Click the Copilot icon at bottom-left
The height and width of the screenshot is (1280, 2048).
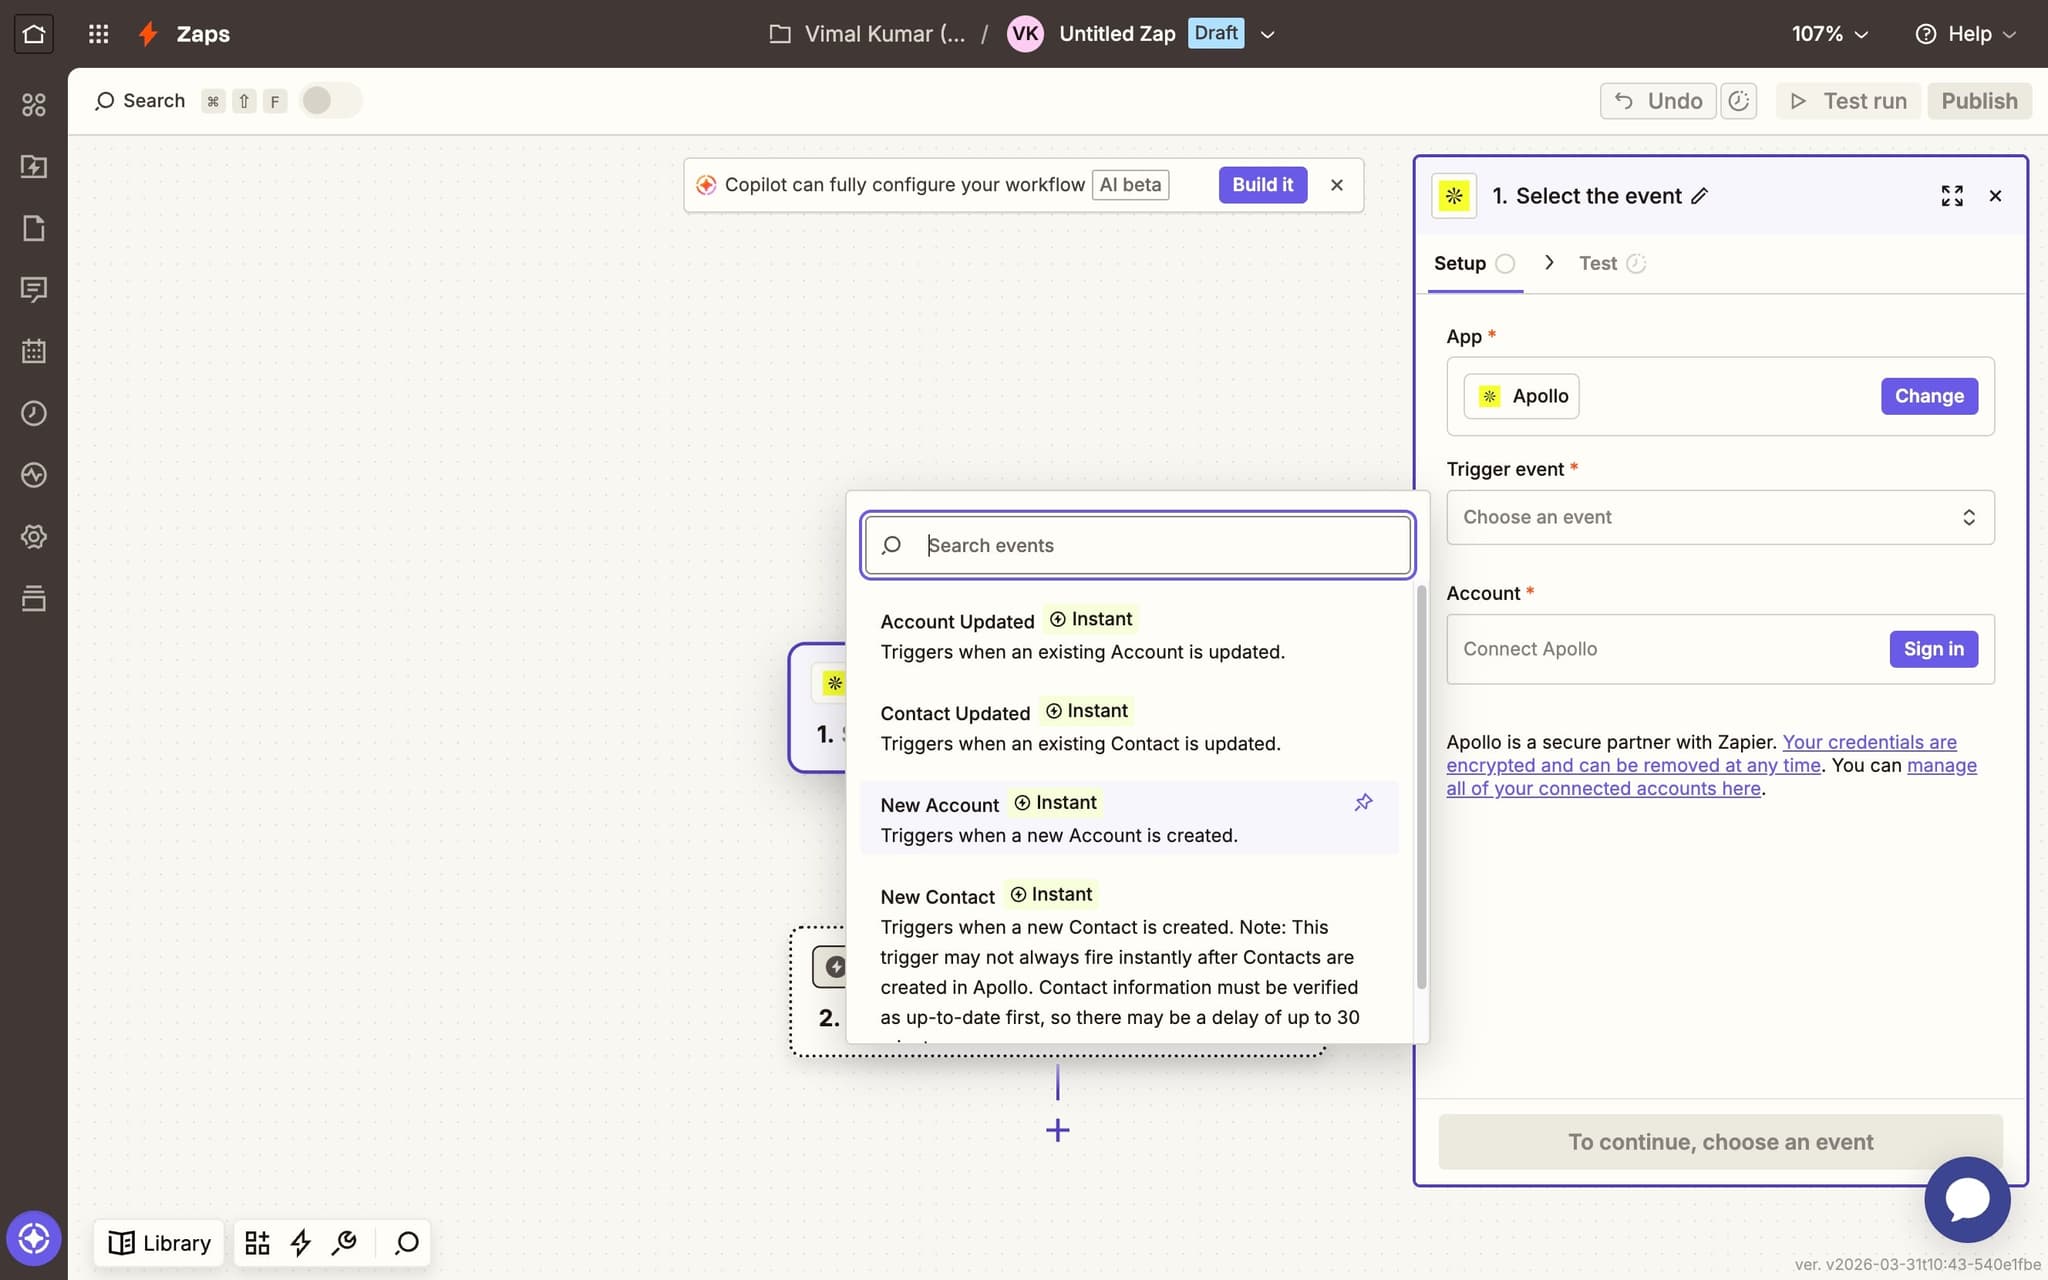click(x=33, y=1238)
